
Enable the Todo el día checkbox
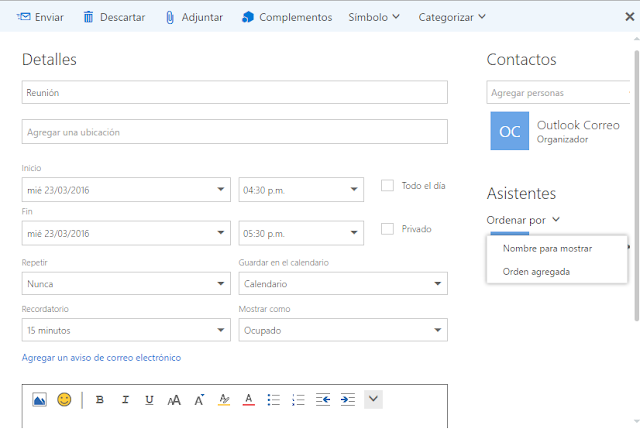(387, 185)
